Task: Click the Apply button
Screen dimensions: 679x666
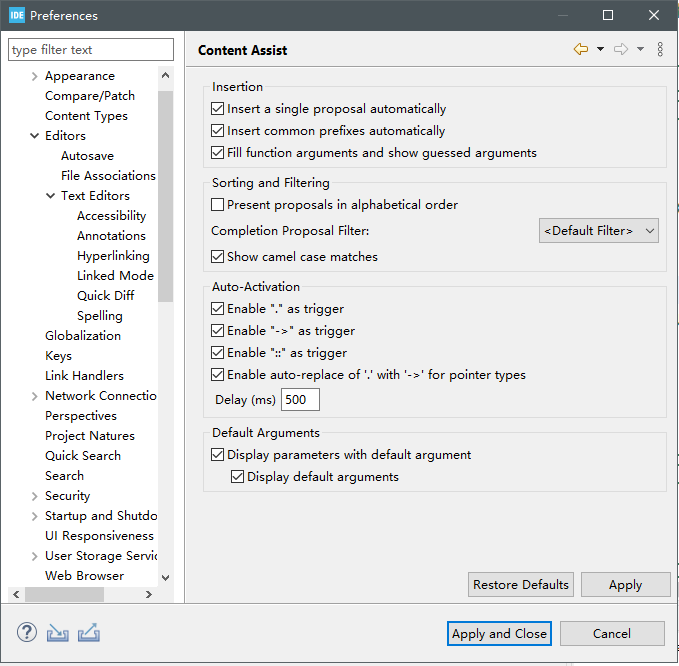Action: 625,585
